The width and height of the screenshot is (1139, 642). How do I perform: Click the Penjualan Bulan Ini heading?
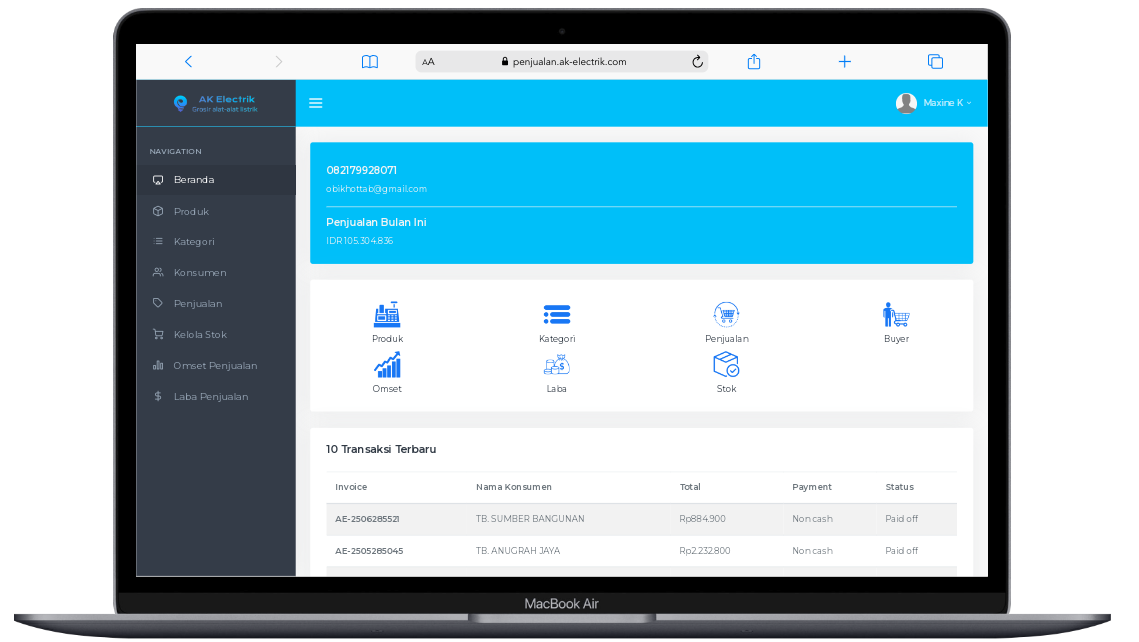376,222
